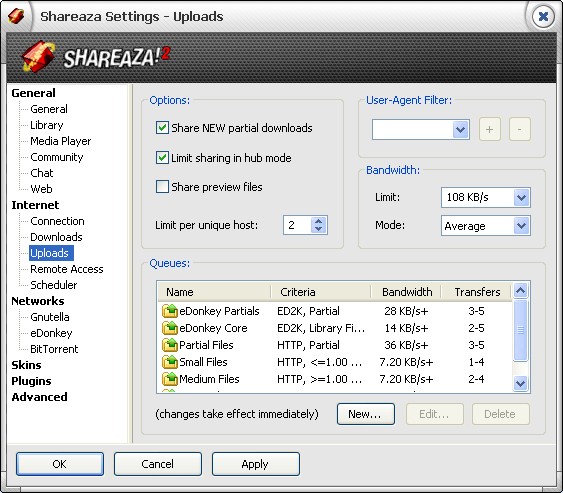
Task: Select the eDonkey Core queue name
Action: click(213, 328)
